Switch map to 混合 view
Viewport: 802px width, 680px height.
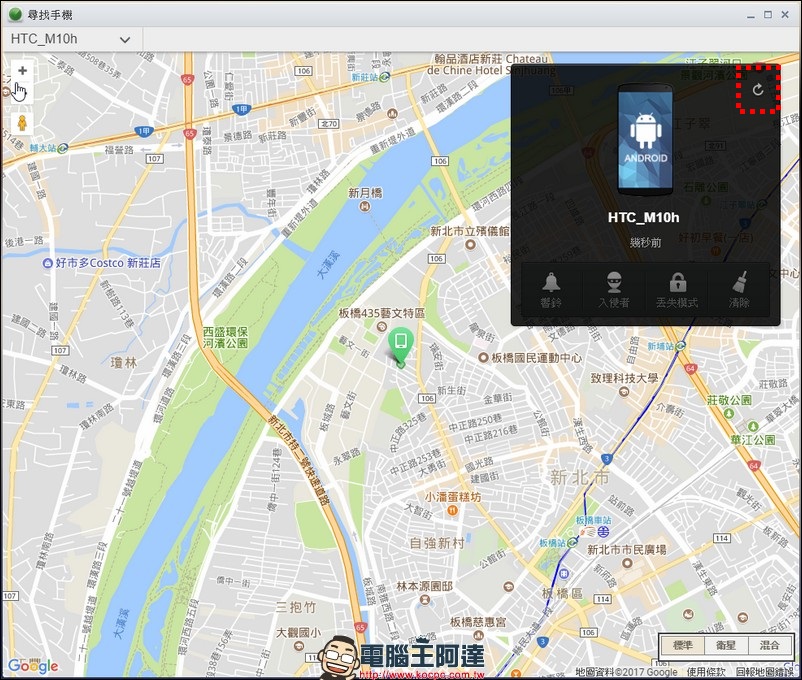pos(770,645)
